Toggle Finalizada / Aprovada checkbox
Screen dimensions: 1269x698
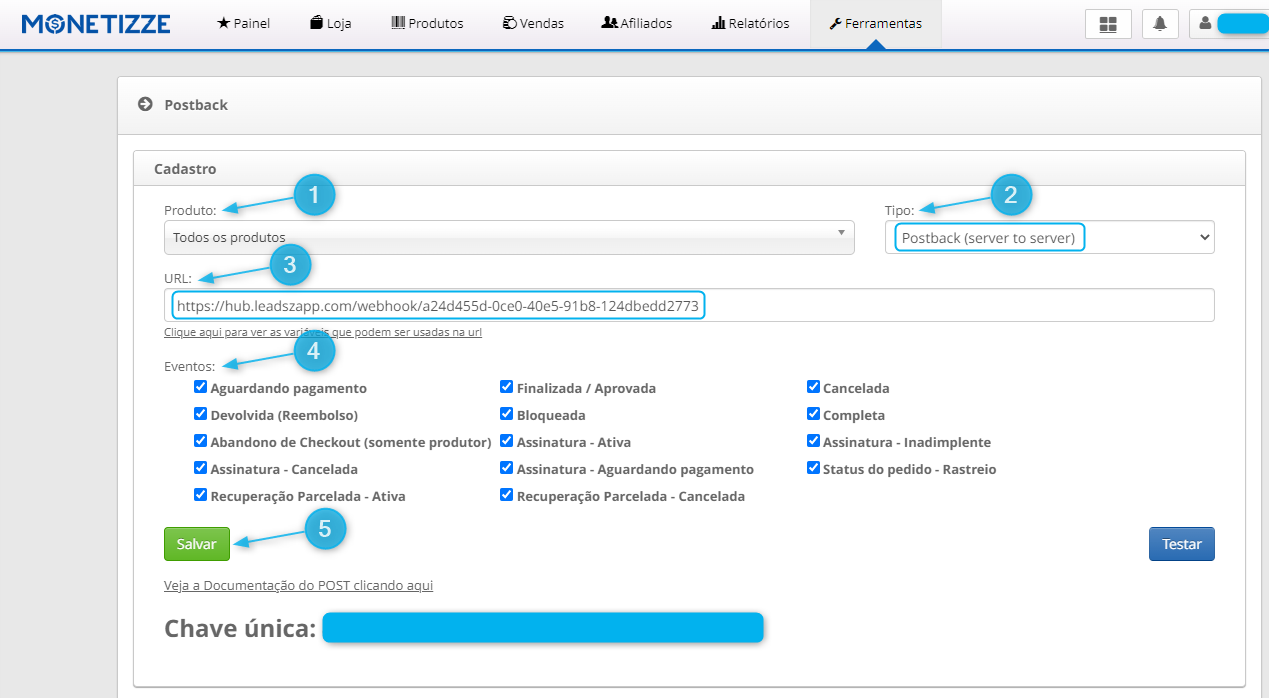click(x=507, y=387)
